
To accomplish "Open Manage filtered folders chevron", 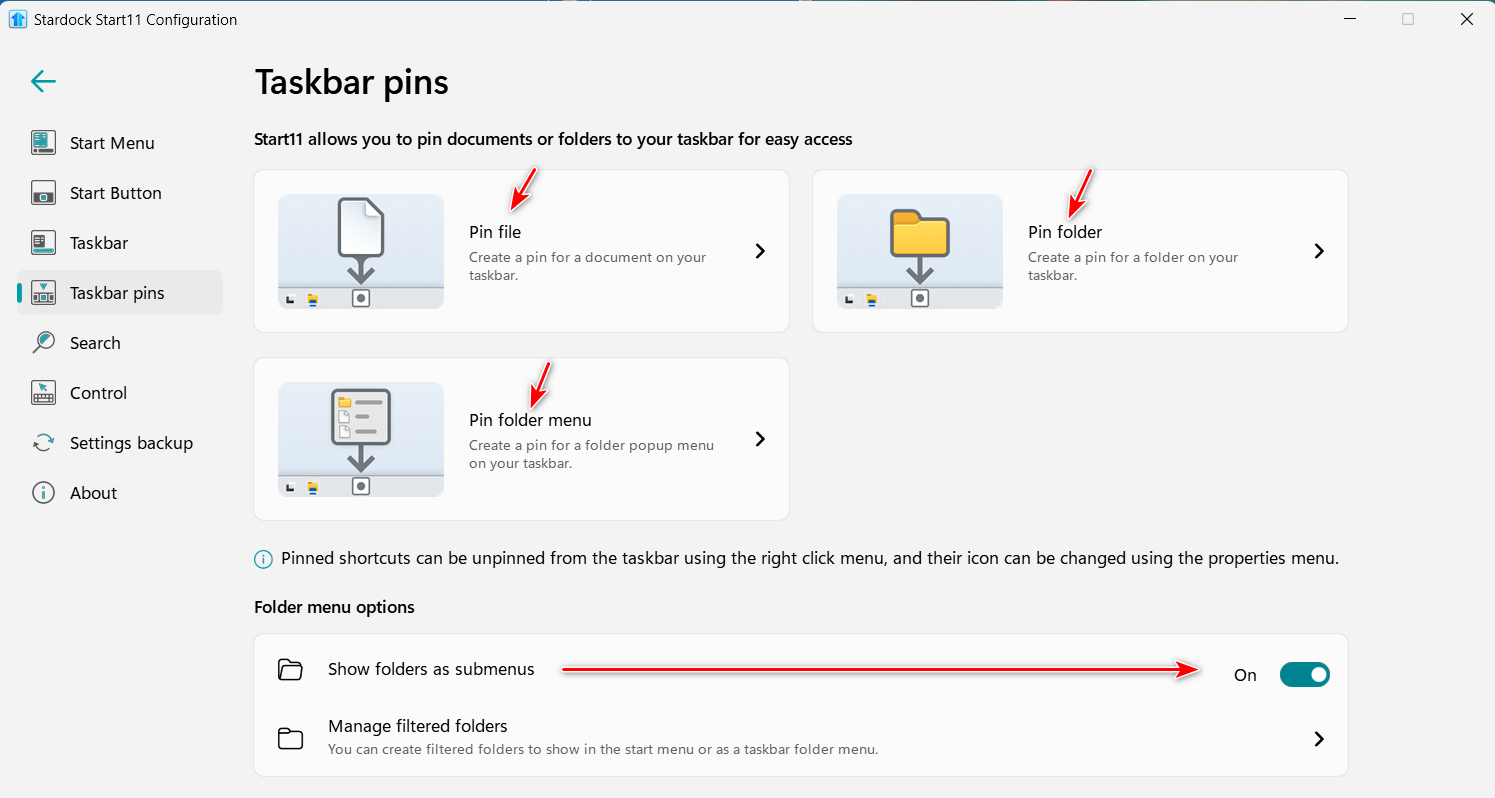I will 1319,739.
